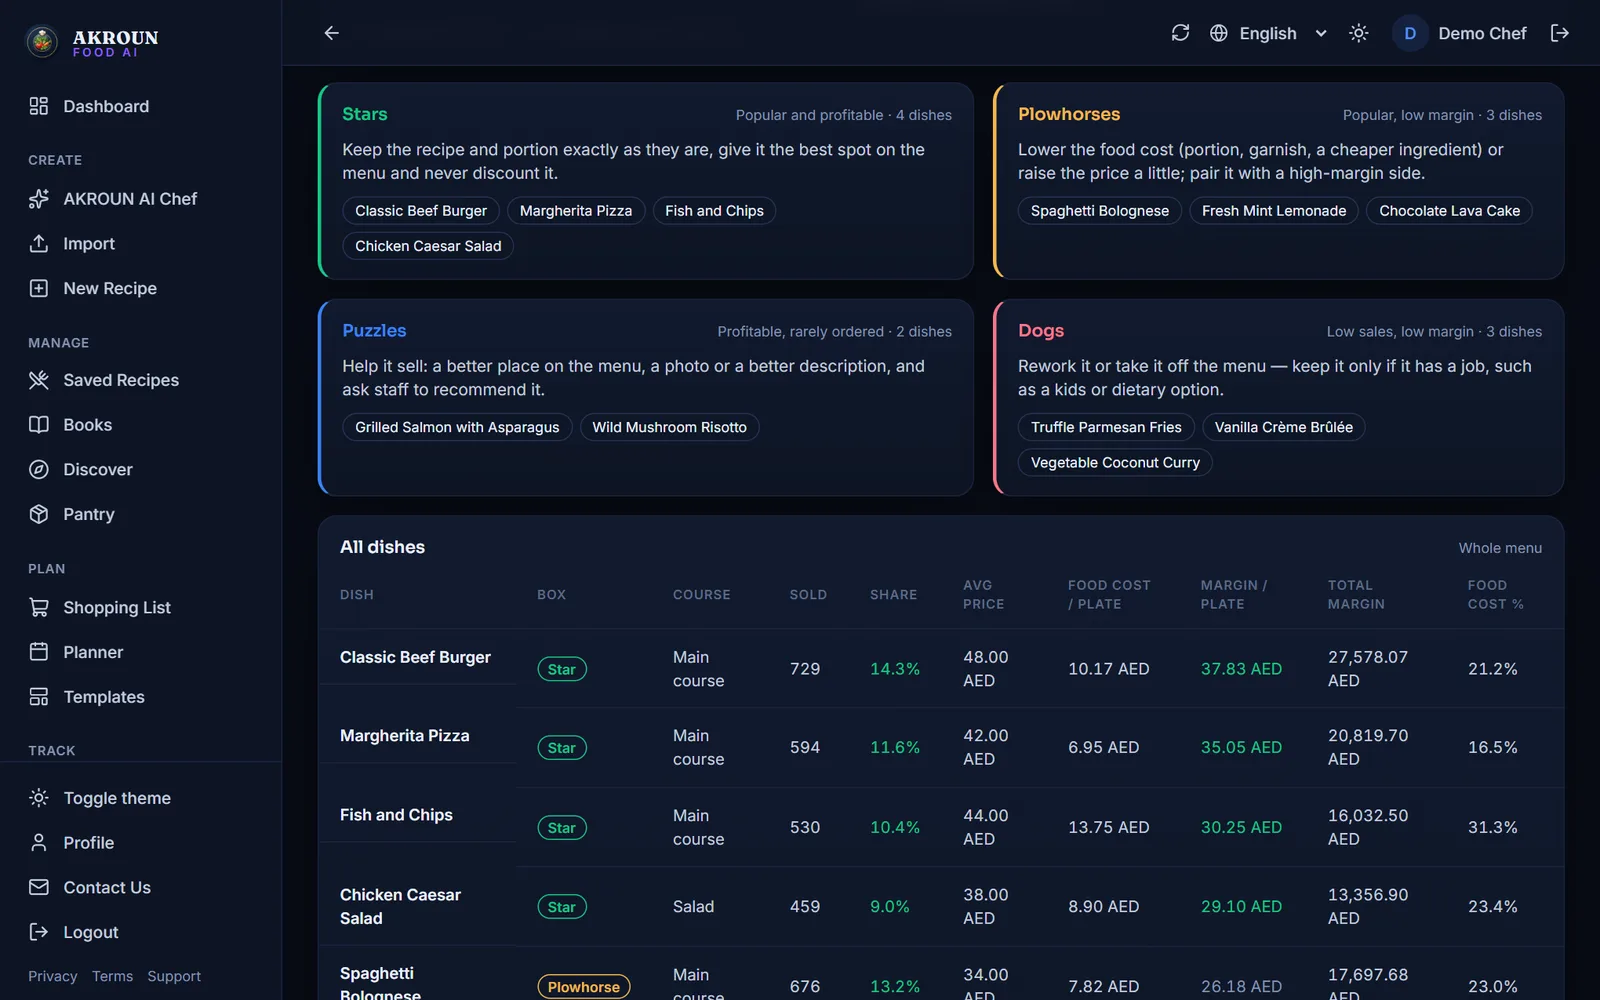Click the refresh icon in the header
The height and width of the screenshot is (1000, 1600).
coord(1180,33)
